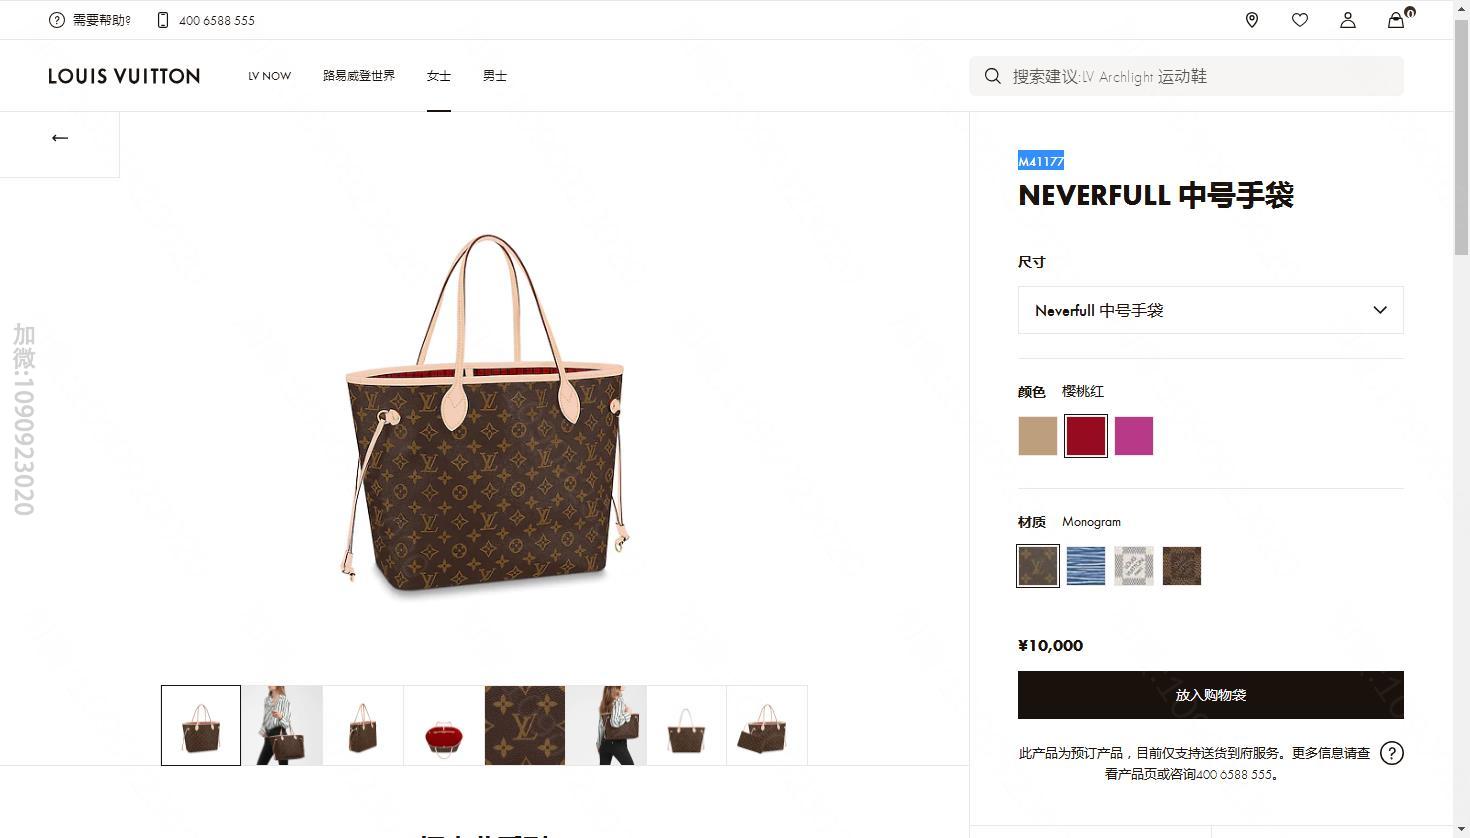Click the 放入购物袋 add to bag button

pyautogui.click(x=1211, y=695)
